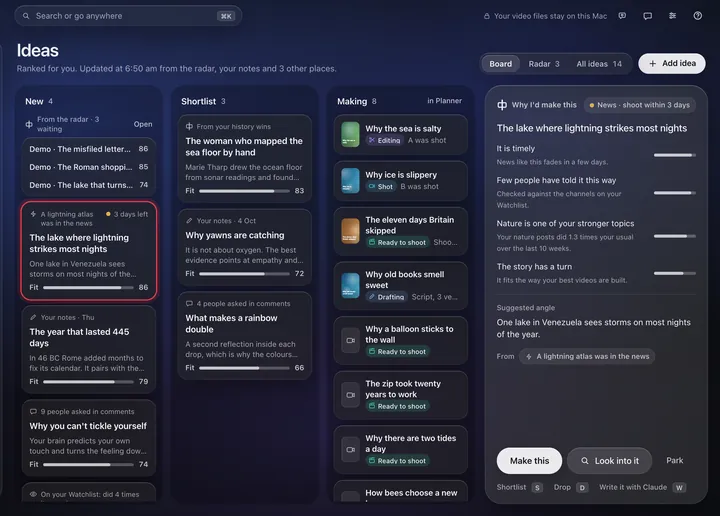The height and width of the screenshot is (516, 720).
Task: Switch to the Radar tab
Action: 544,64
